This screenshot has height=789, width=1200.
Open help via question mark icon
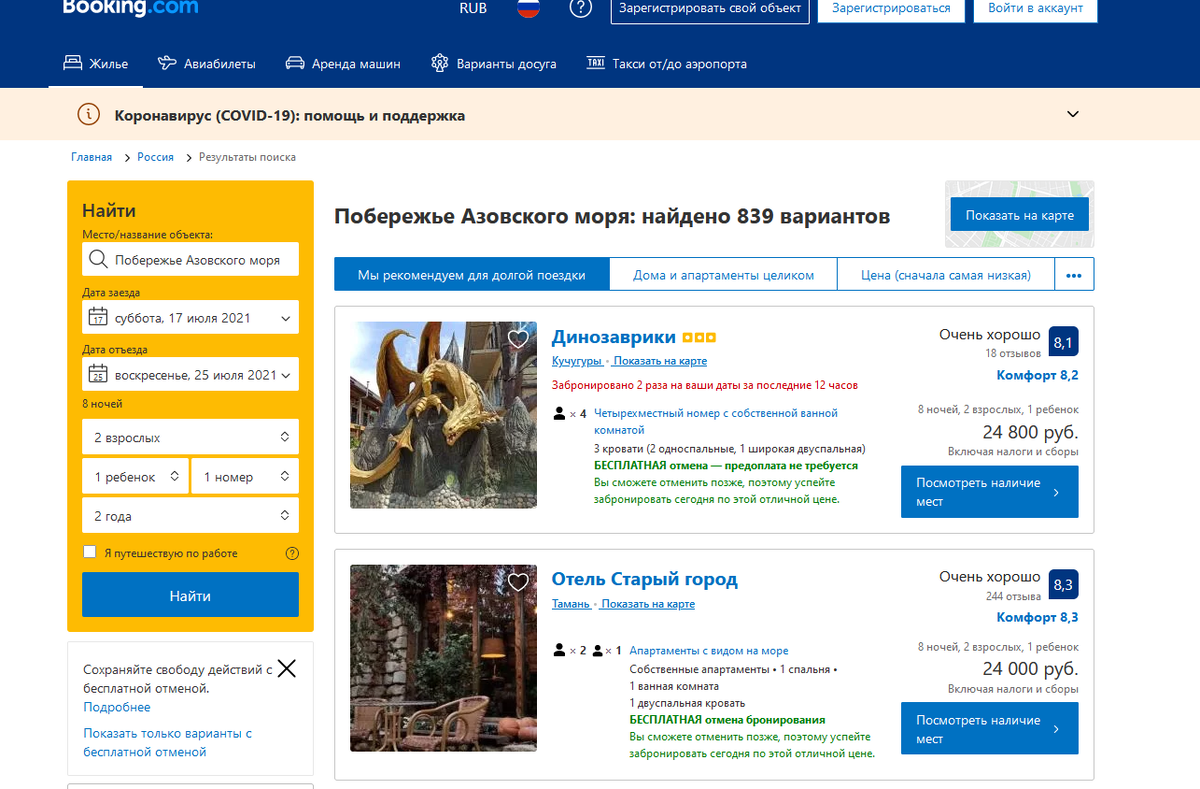(580, 8)
